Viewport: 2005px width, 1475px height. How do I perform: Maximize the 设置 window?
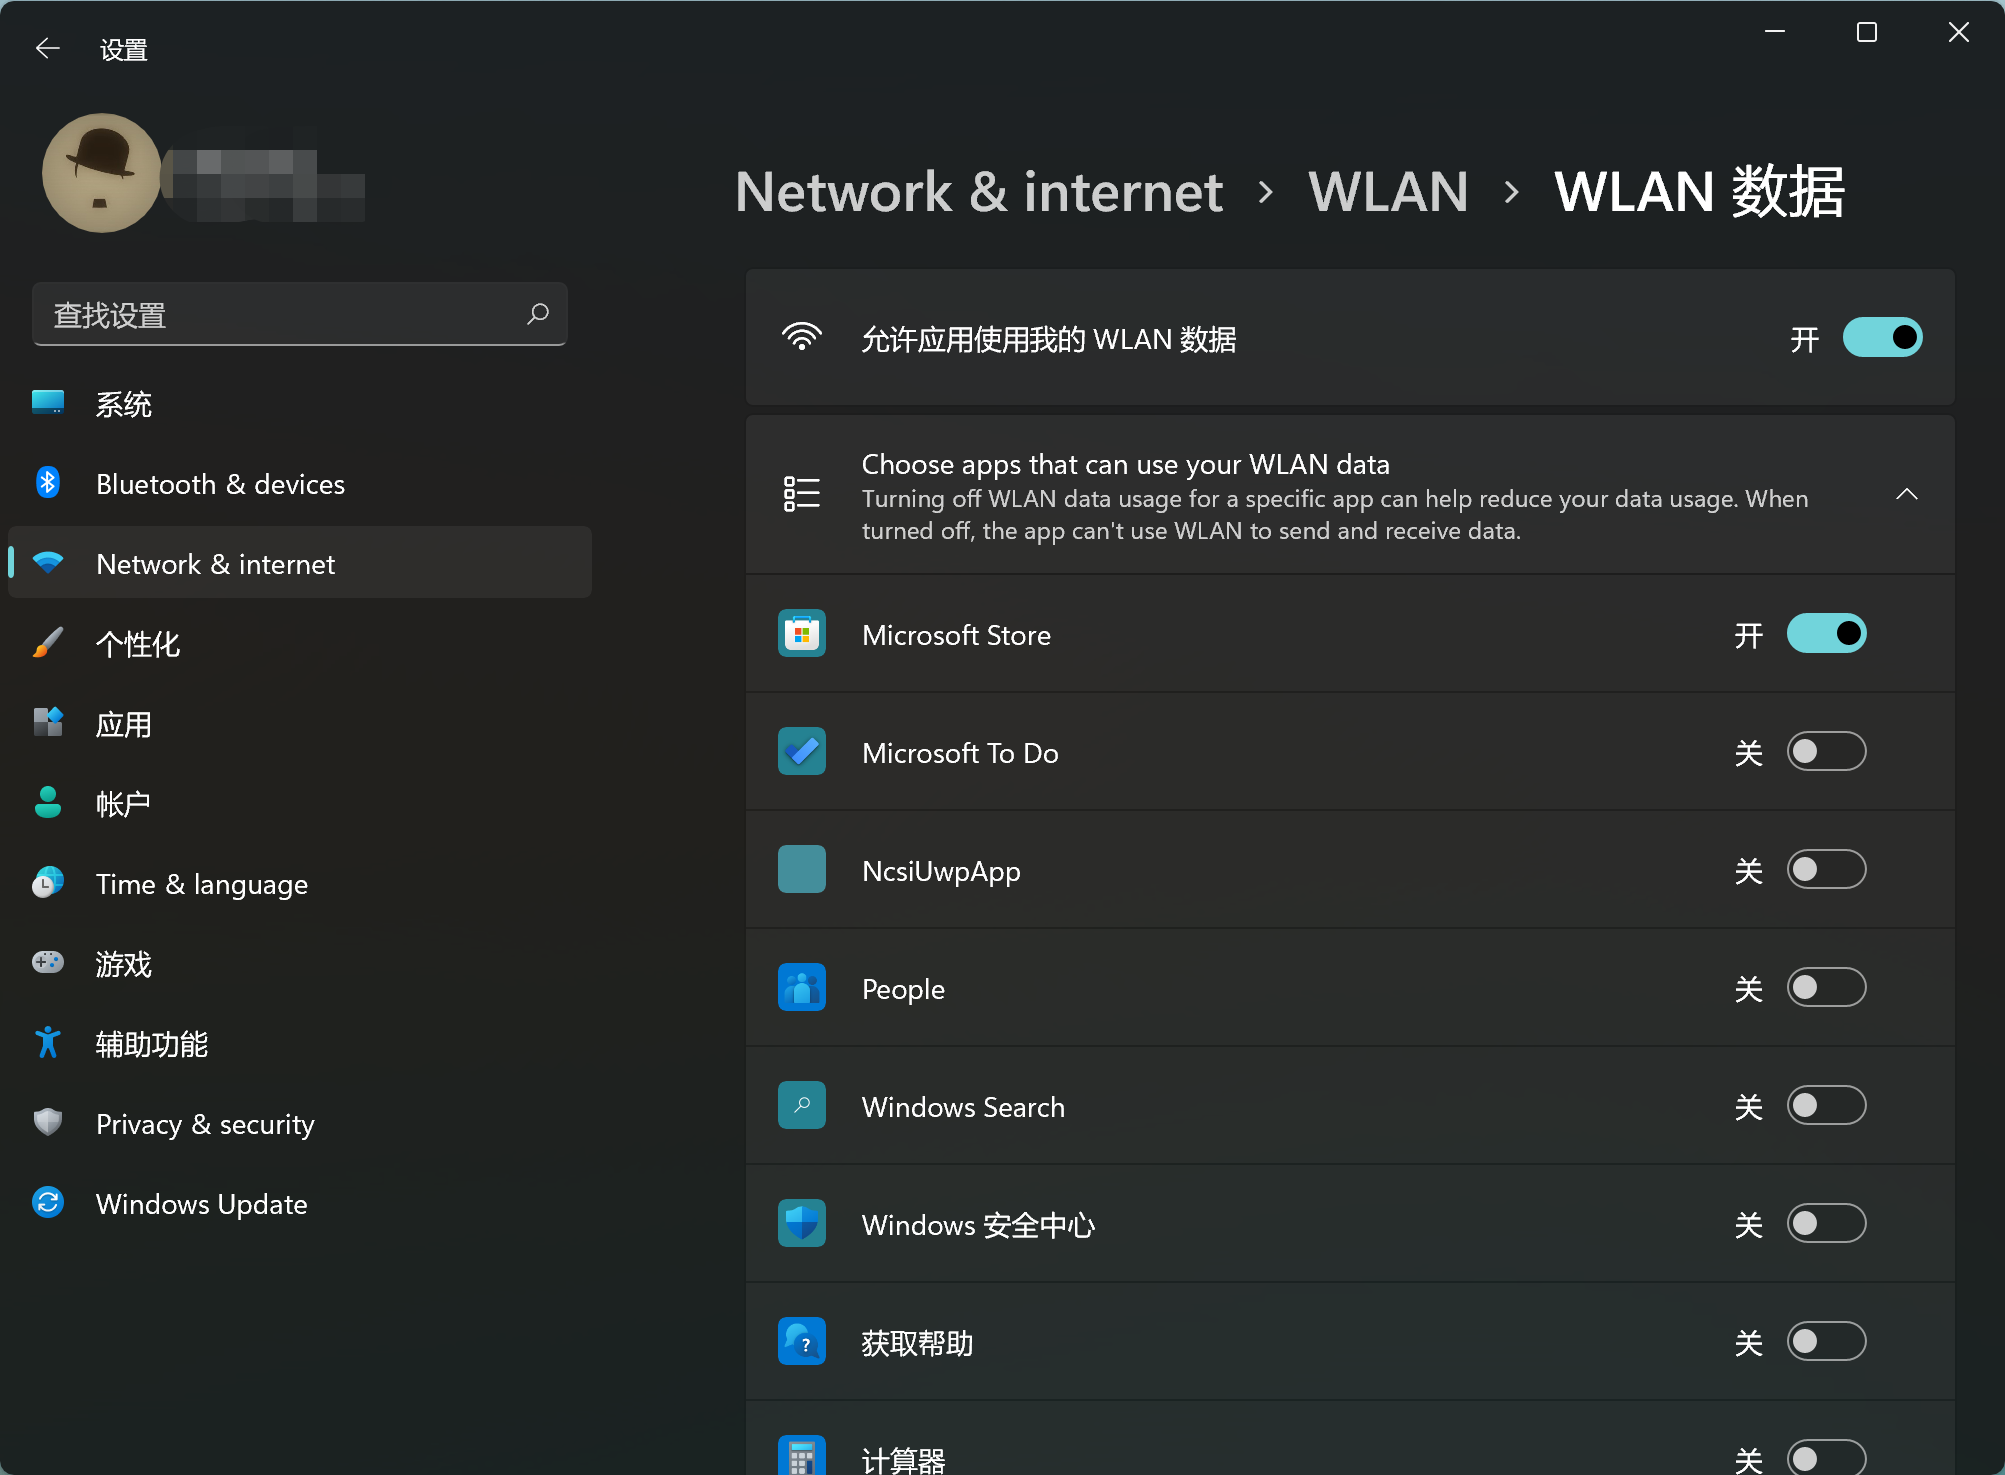coord(1866,33)
